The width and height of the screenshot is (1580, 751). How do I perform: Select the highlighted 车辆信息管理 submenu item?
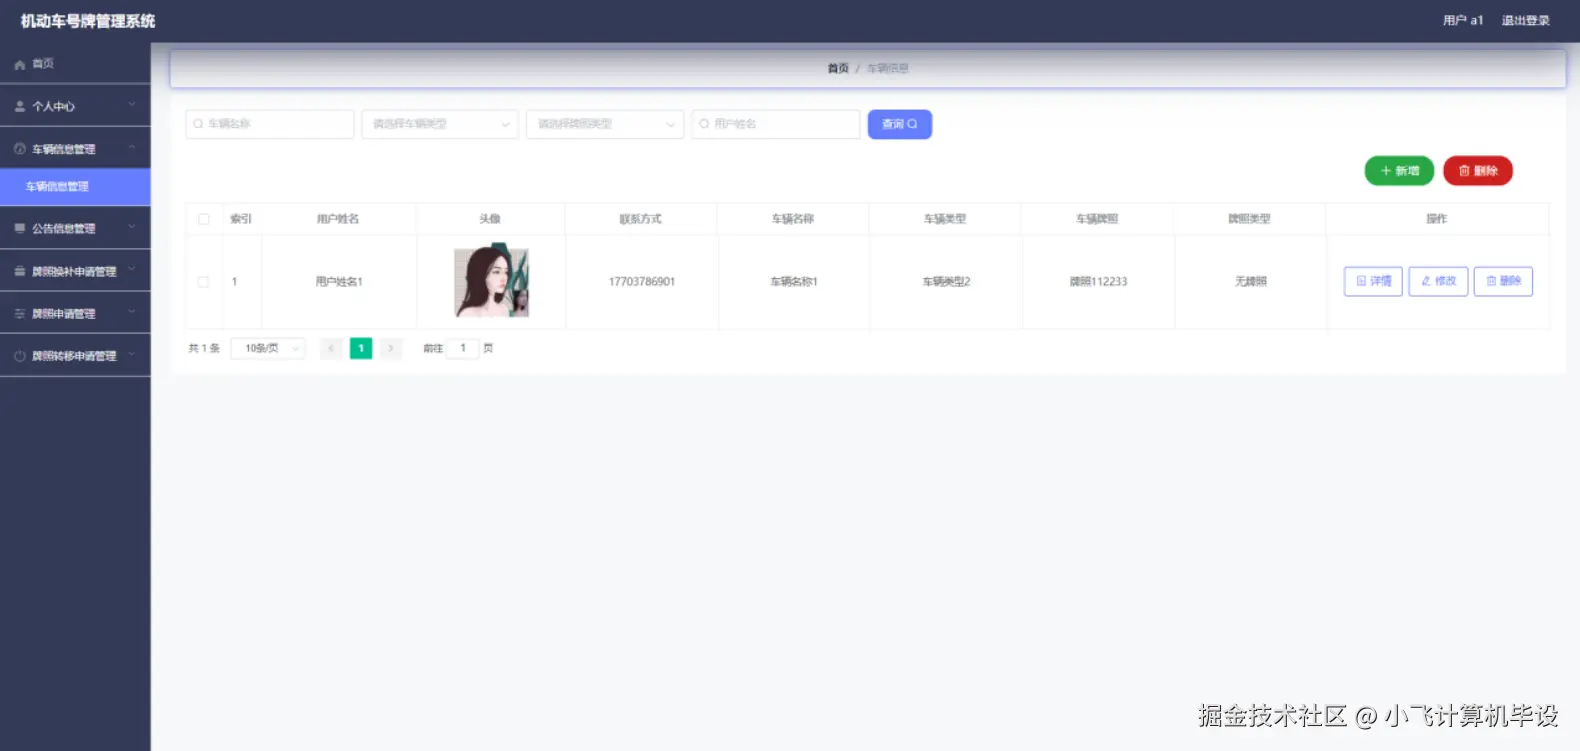pyautogui.click(x=75, y=187)
